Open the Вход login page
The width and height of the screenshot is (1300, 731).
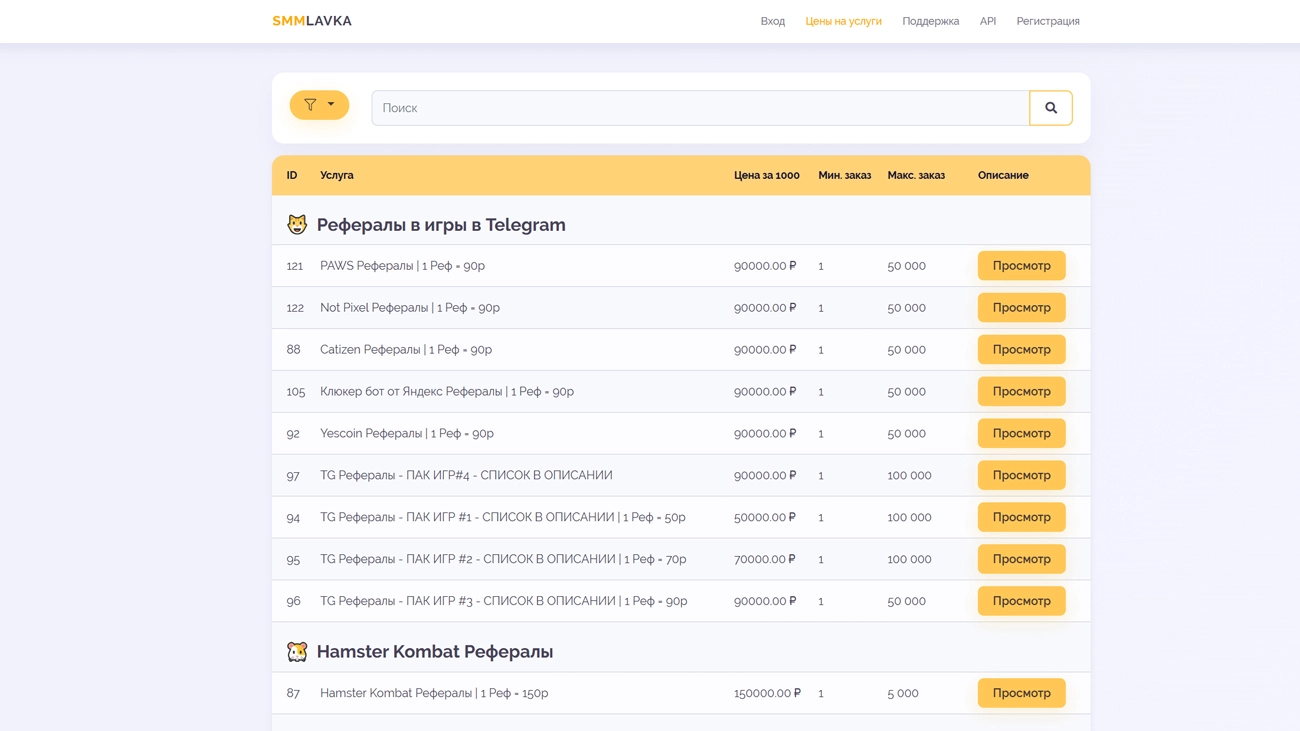coord(772,21)
